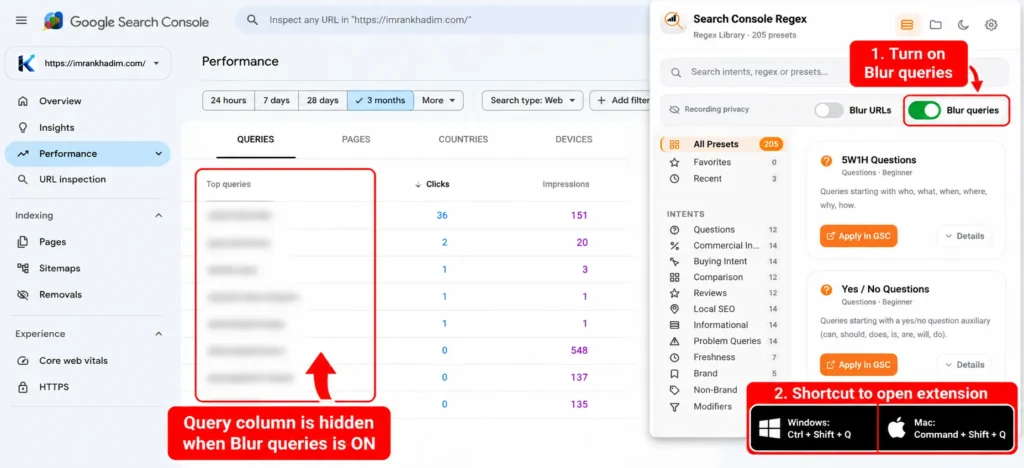The image size is (1024, 468).
Task: Click the Problem Queries warning icon
Action: tap(675, 341)
